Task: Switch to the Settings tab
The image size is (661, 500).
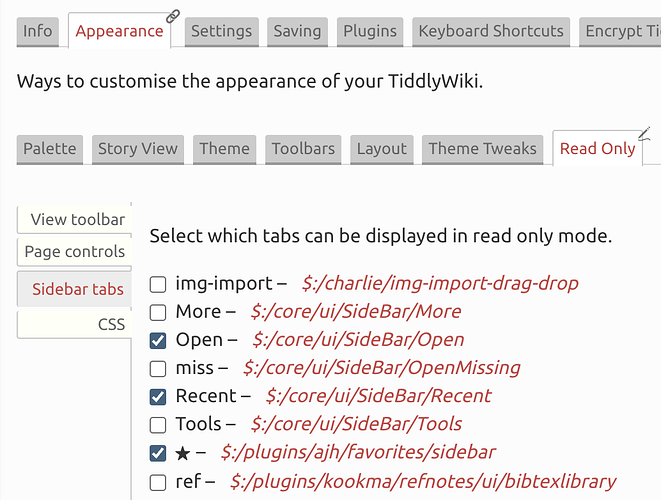Action: pos(221,31)
